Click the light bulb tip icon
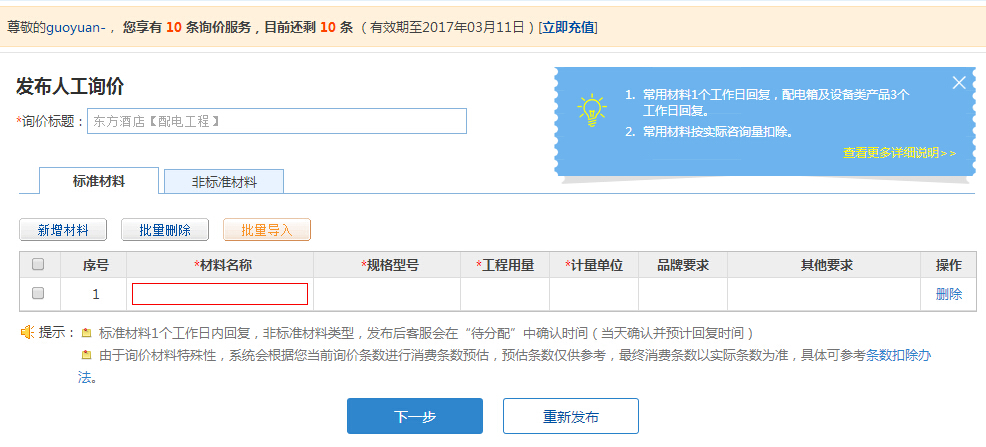 [591, 111]
